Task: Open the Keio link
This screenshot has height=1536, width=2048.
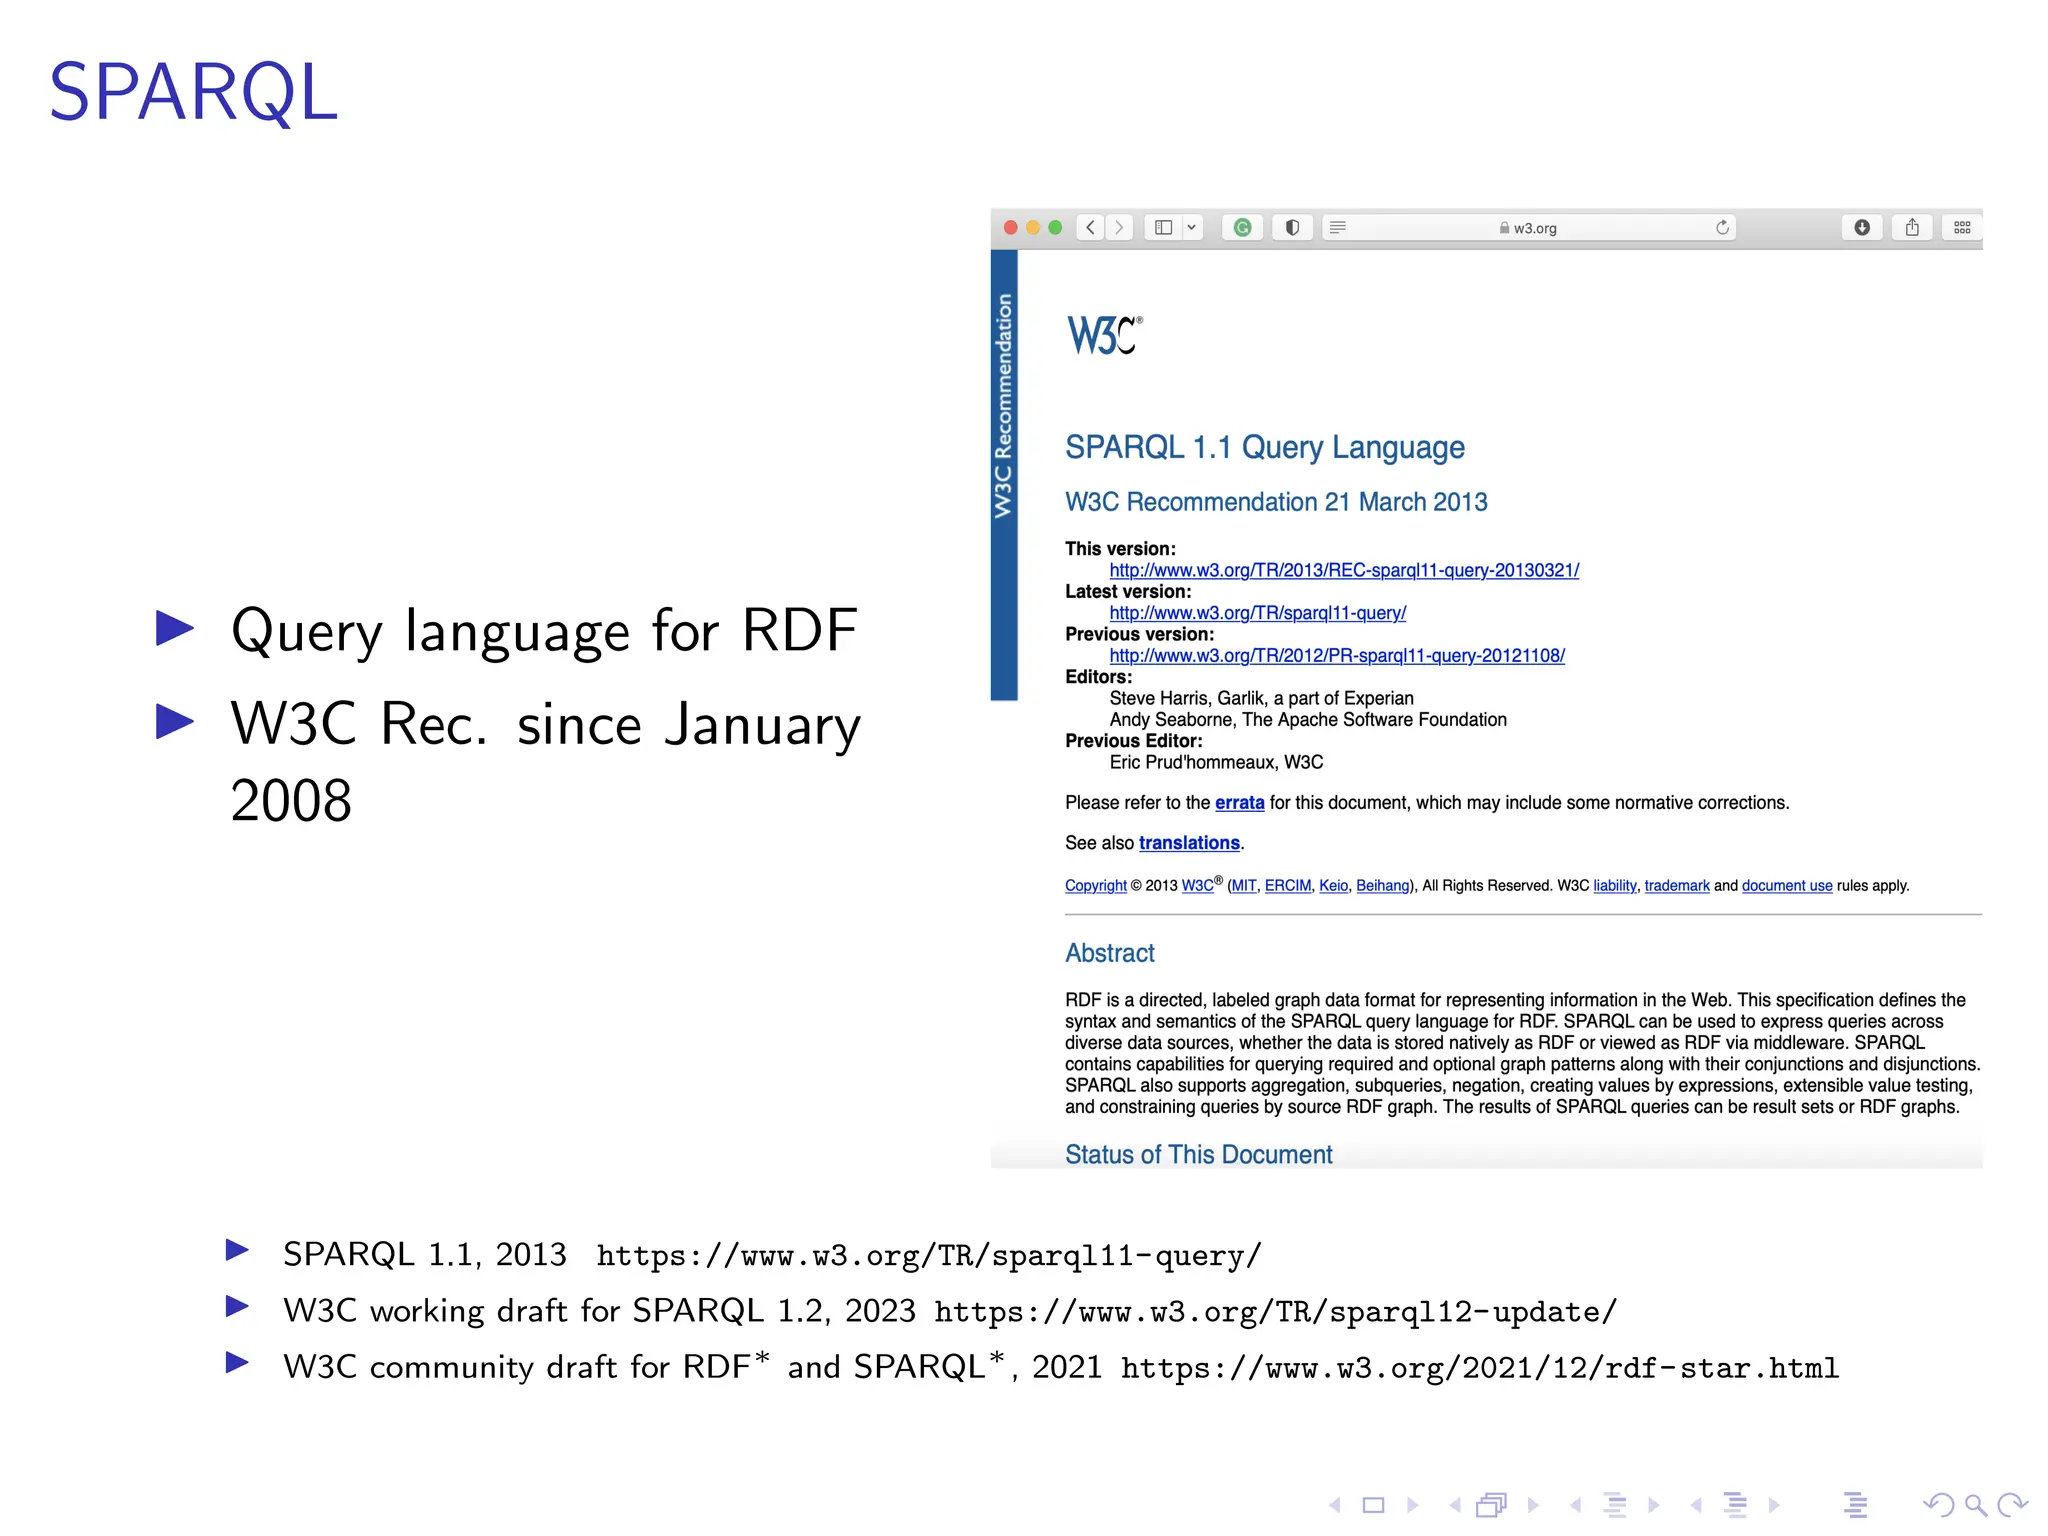Action: pyautogui.click(x=1333, y=886)
